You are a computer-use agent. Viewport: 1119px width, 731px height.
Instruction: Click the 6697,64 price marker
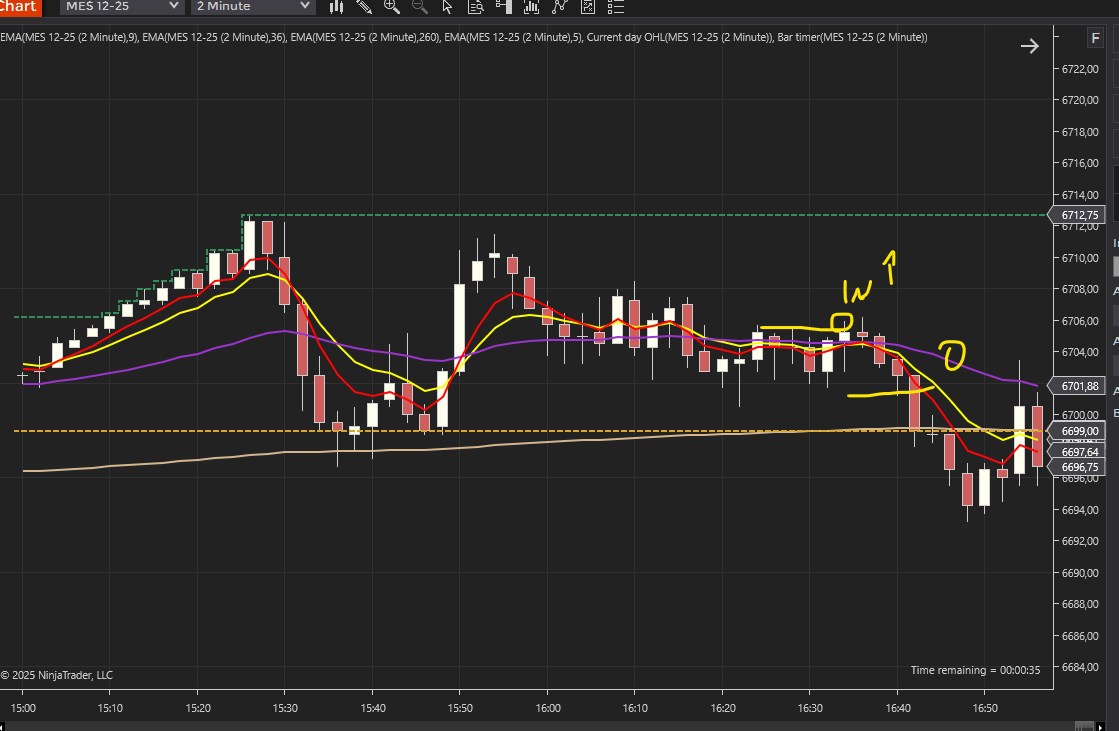tap(1078, 452)
